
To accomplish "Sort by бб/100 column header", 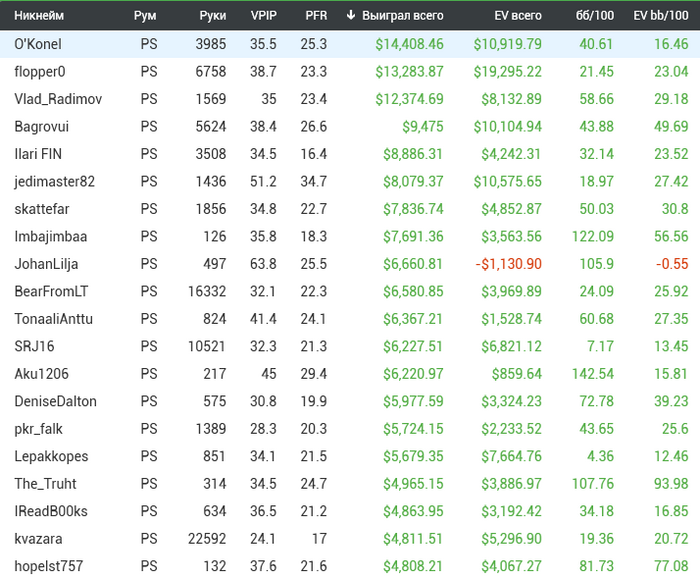I will coord(595,16).
